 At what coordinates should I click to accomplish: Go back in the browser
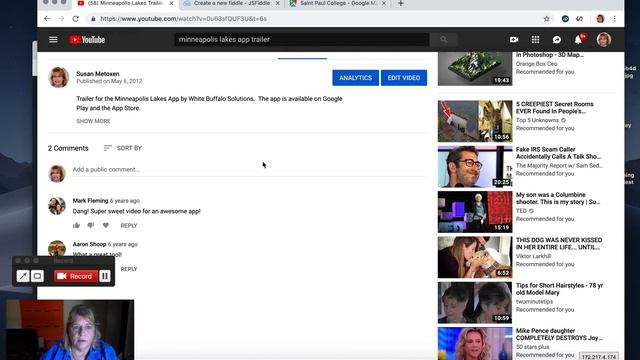(47, 19)
